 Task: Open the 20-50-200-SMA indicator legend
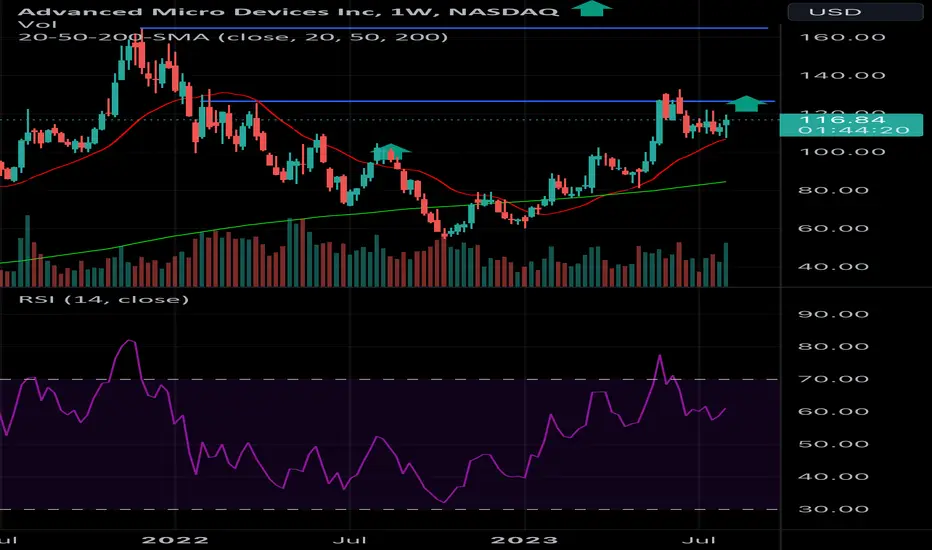coord(233,37)
